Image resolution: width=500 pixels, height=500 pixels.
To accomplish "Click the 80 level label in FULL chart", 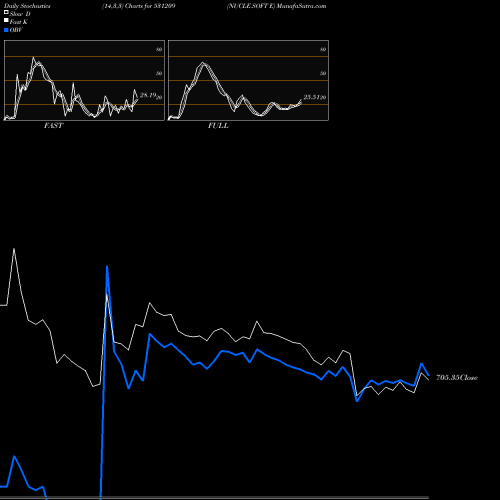I will 323,49.
